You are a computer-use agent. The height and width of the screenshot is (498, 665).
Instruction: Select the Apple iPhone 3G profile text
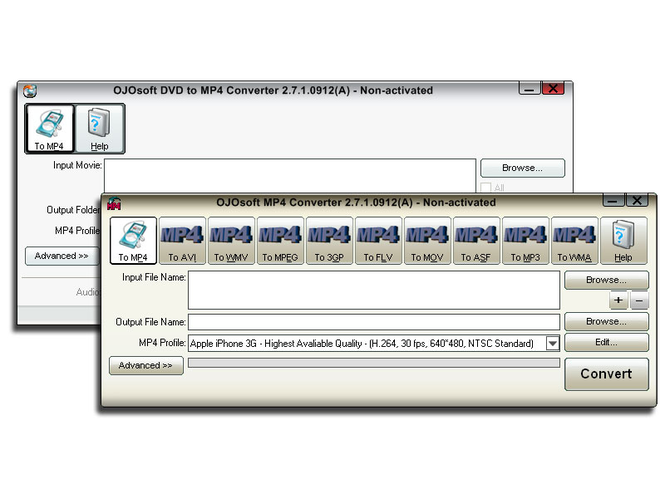tap(362, 344)
